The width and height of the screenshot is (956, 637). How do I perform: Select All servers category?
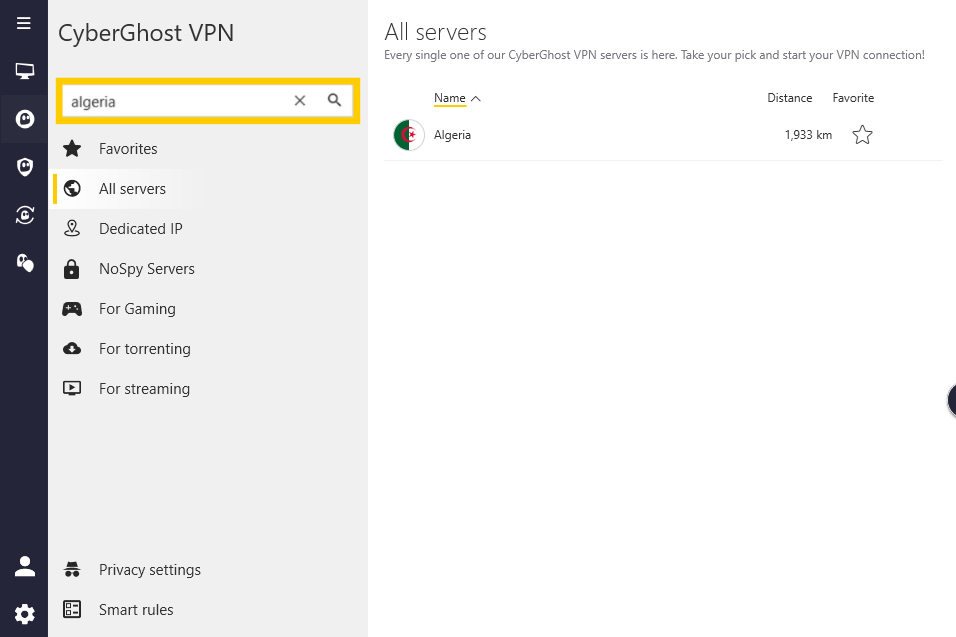[x=132, y=189]
